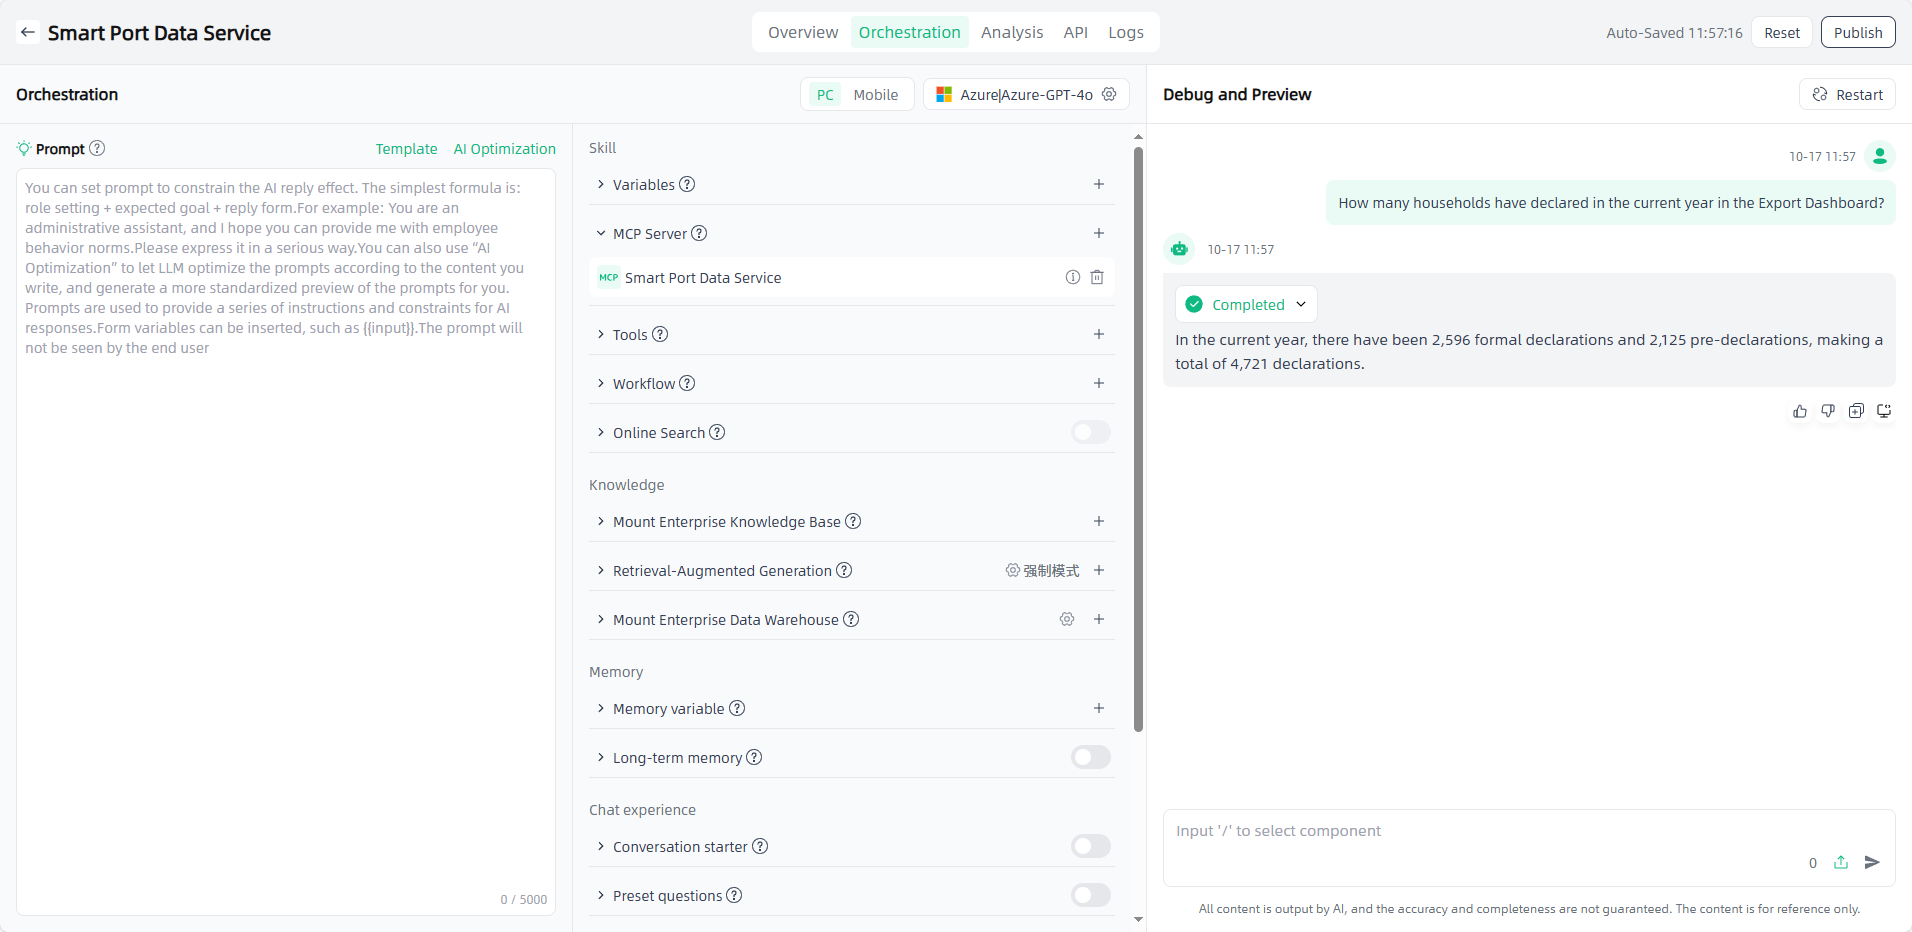Open info for Smart Port Data Service MCP
This screenshot has width=1912, height=932.
[x=1072, y=277]
